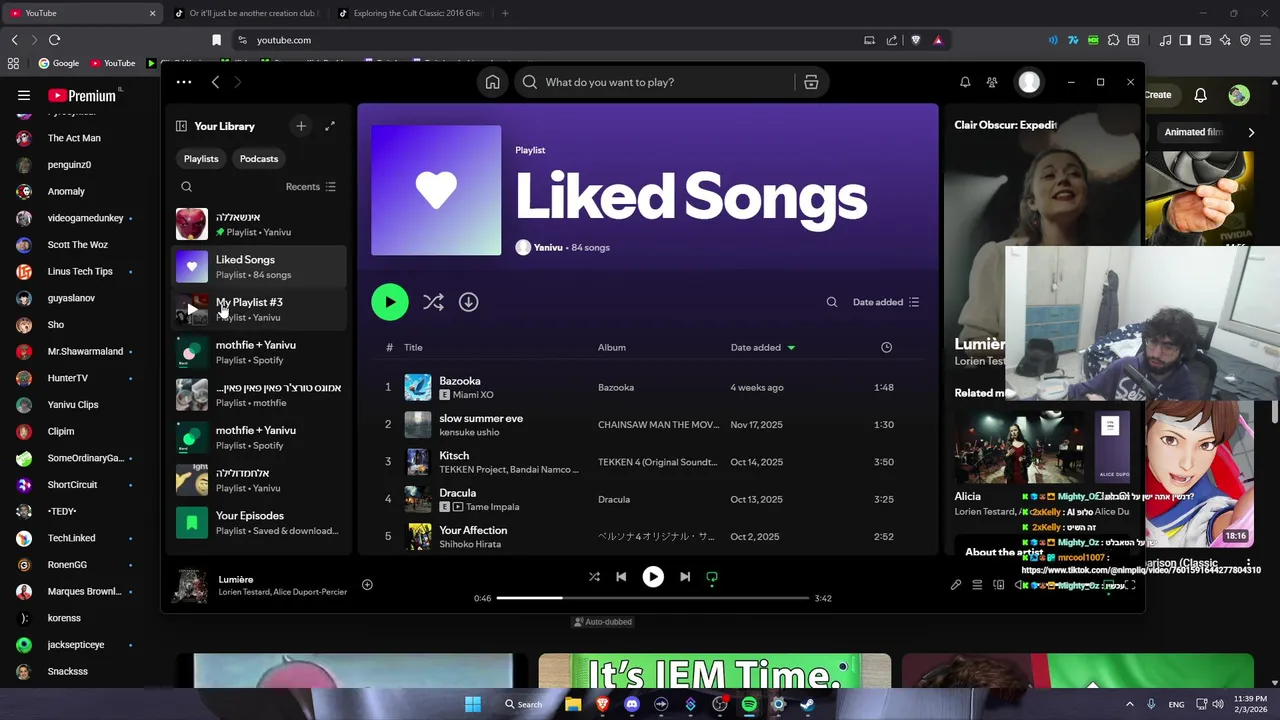Create new playlist with plus icon
Screen dimensions: 1280x720
point(301,126)
